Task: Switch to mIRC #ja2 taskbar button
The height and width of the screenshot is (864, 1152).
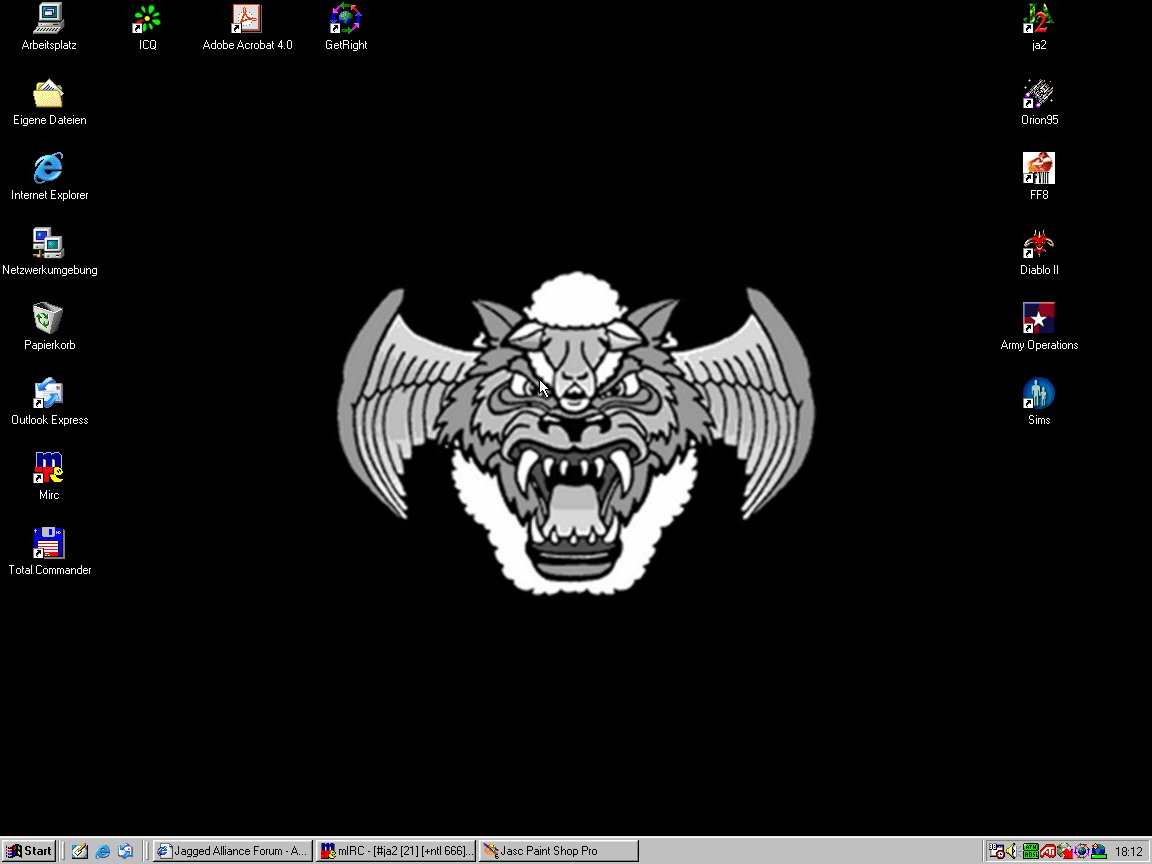Action: 395,851
